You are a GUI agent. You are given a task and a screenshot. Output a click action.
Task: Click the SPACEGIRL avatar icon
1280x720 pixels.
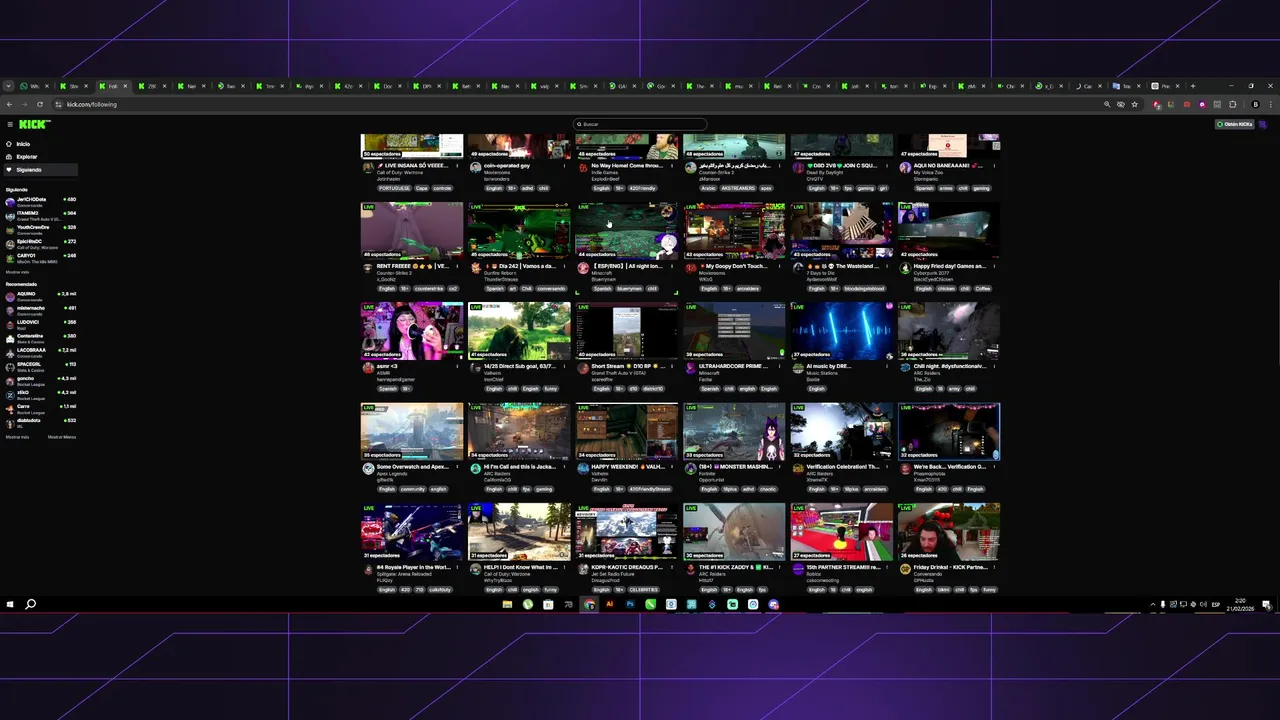click(x=10, y=366)
